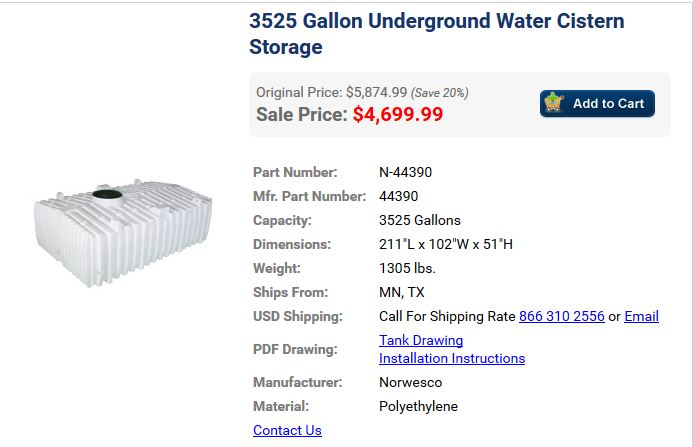
Task: Follow the Contact Us link
Action: (287, 430)
